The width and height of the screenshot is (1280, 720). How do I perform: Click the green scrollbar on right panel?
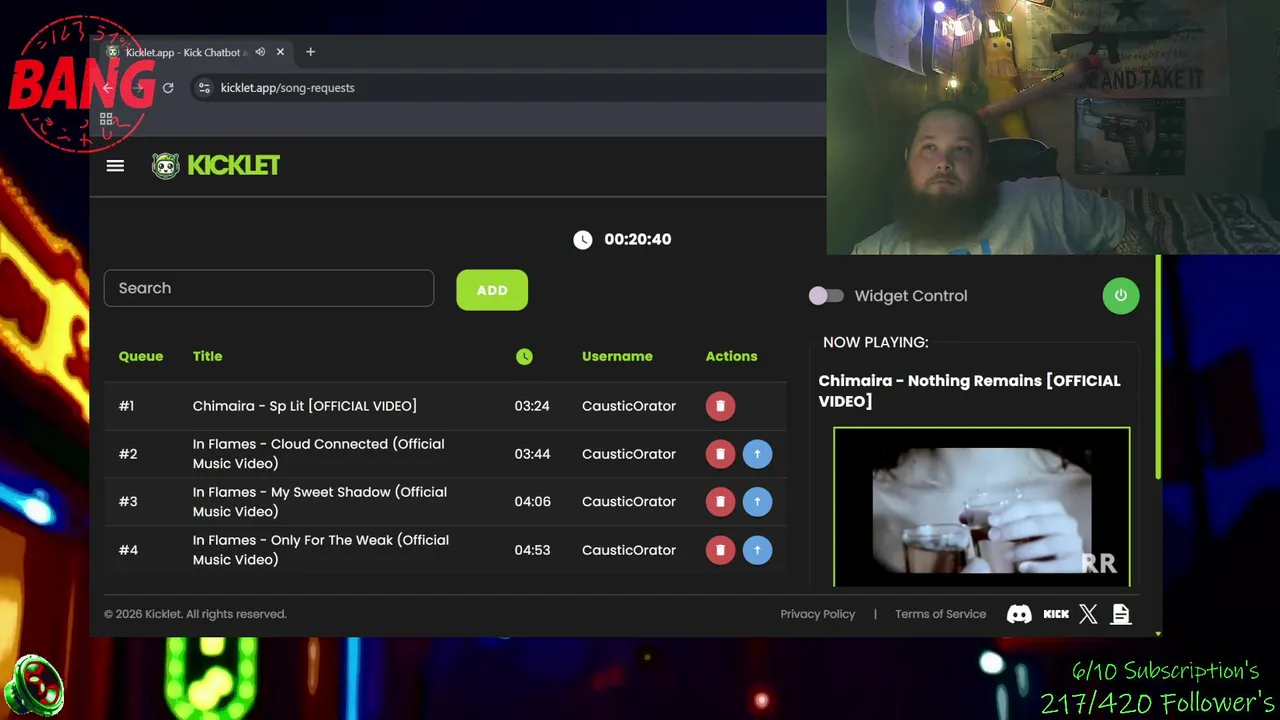coord(1158,368)
